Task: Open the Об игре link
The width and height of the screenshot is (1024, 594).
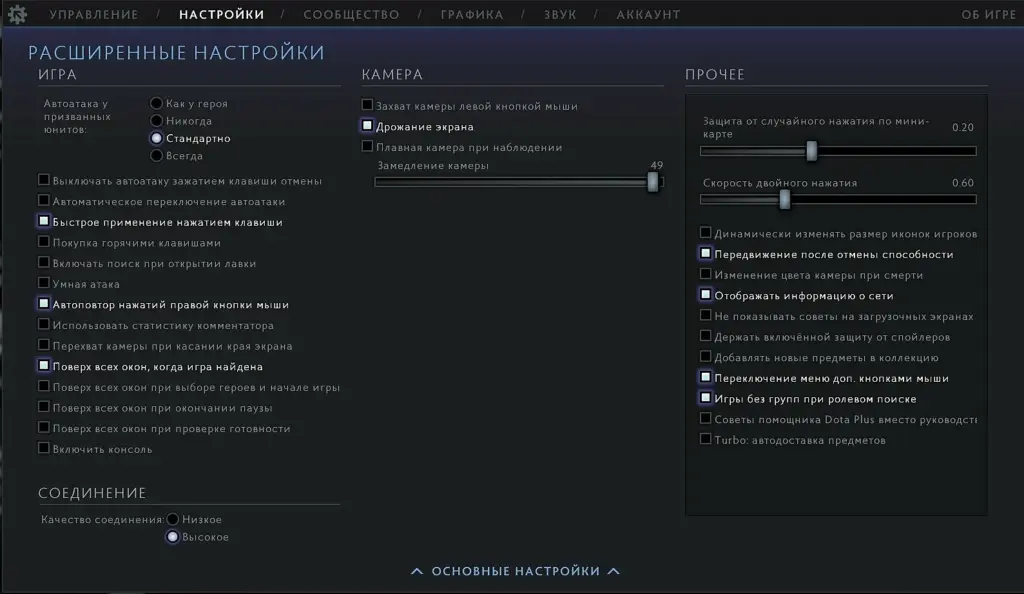Action: coord(988,14)
